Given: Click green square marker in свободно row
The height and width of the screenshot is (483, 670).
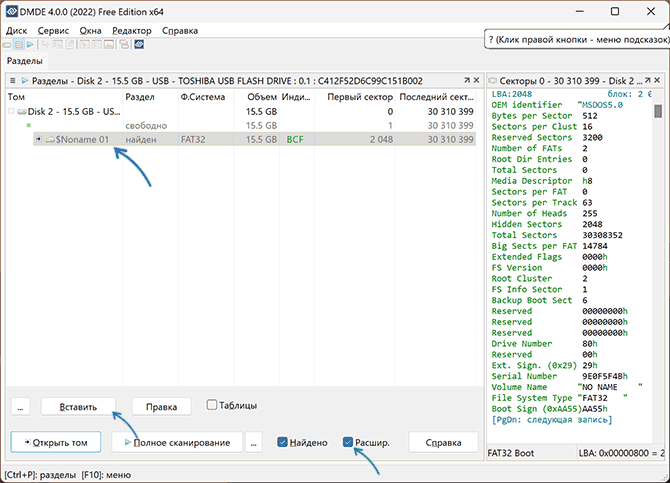Looking at the screenshot, I should (29, 125).
